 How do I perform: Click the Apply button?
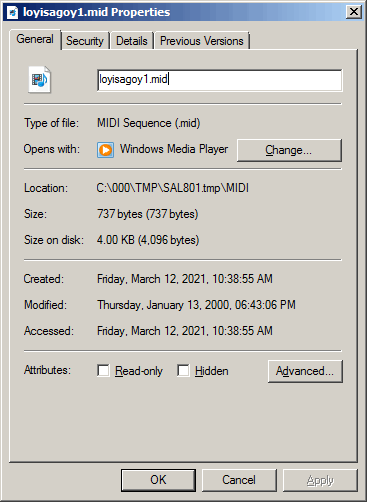point(320,480)
